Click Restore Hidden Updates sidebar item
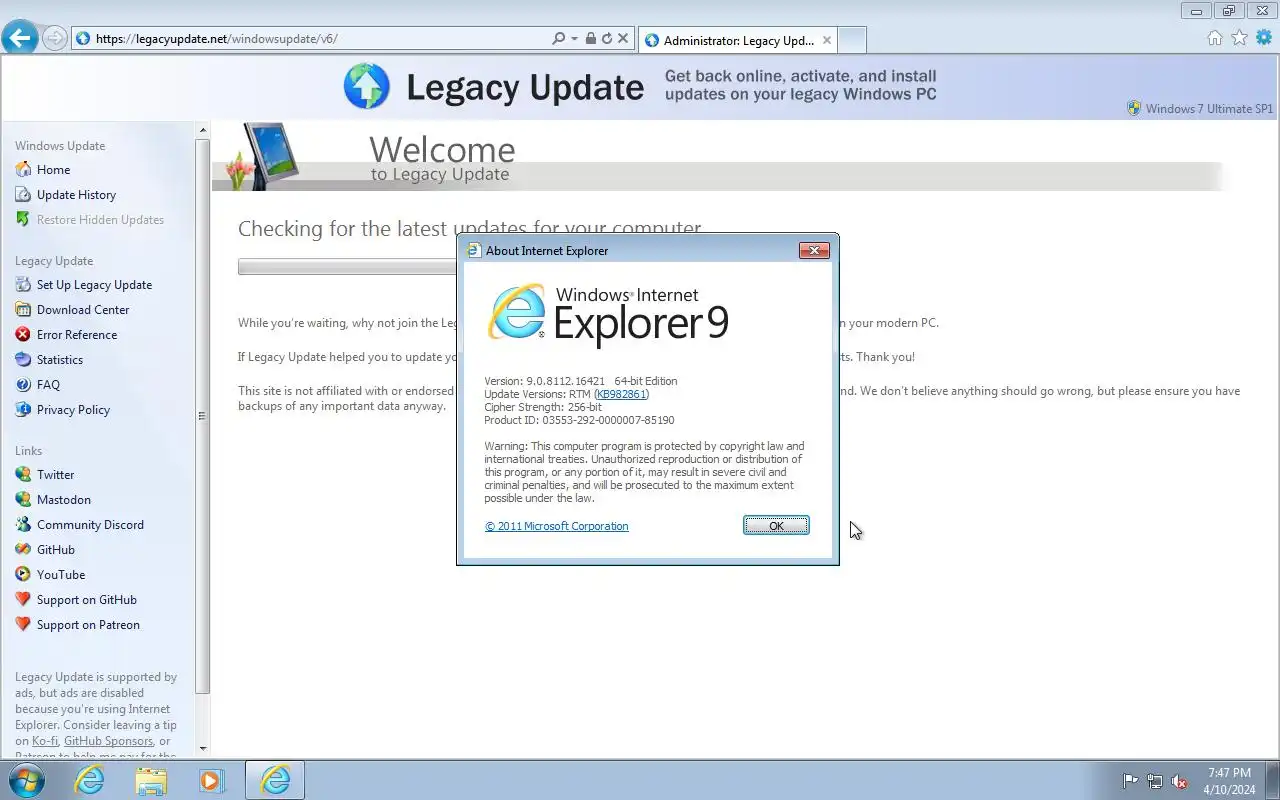1280x800 pixels. click(x=100, y=219)
